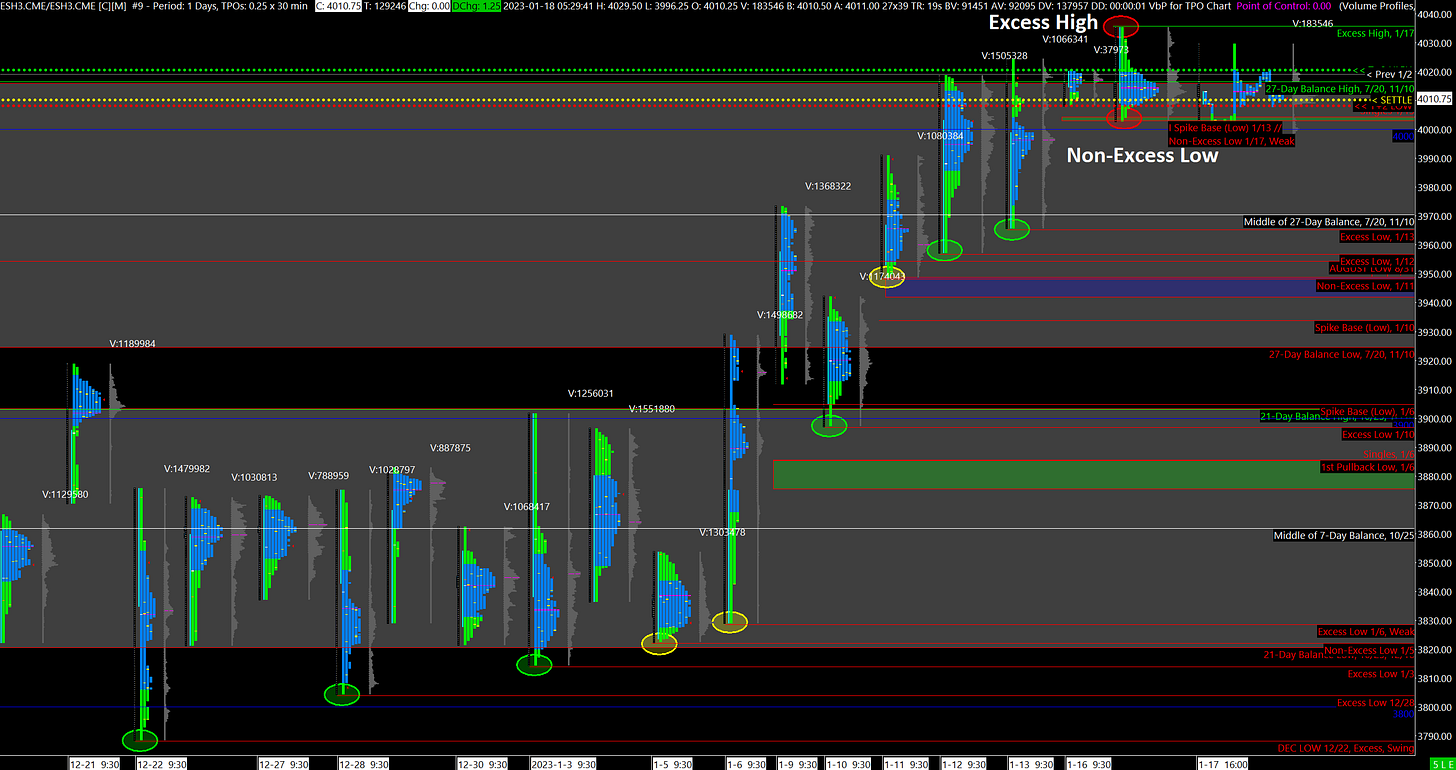Click the '1-5 9:30' date marker
The width and height of the screenshot is (1456, 770).
(x=674, y=763)
